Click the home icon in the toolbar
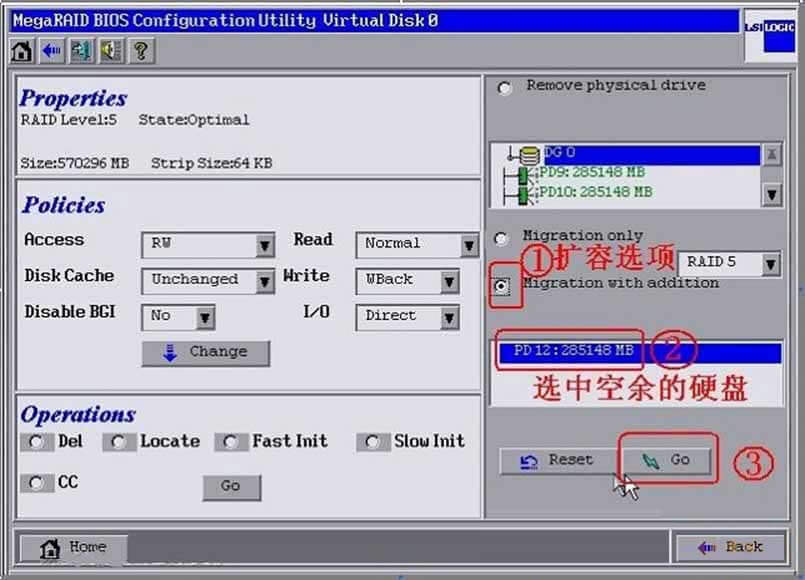The image size is (805, 580). point(22,51)
